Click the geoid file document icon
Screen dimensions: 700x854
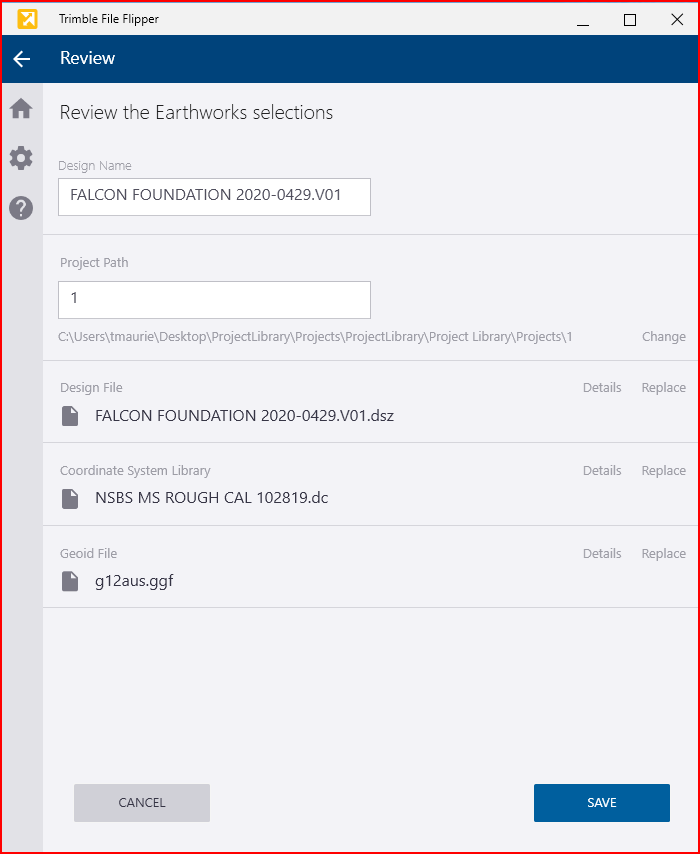click(70, 582)
